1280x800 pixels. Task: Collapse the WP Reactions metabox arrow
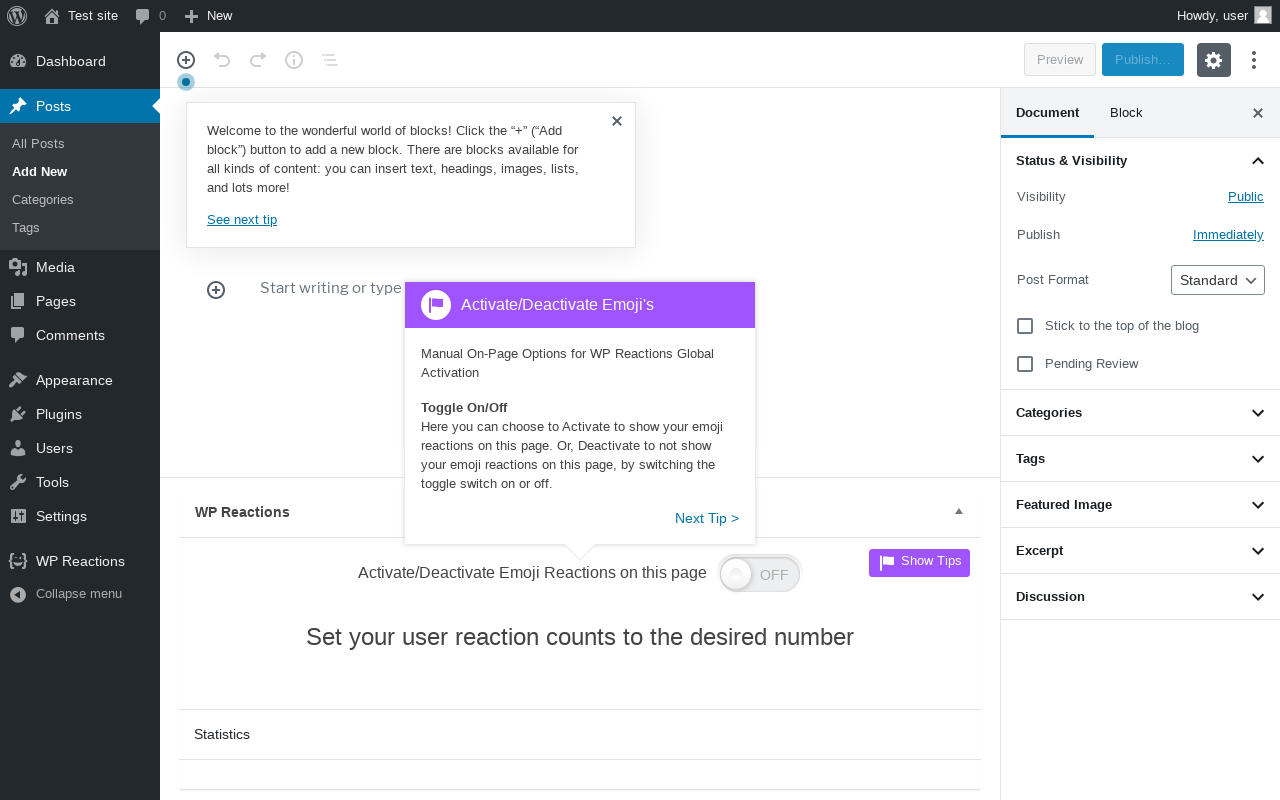click(x=959, y=511)
